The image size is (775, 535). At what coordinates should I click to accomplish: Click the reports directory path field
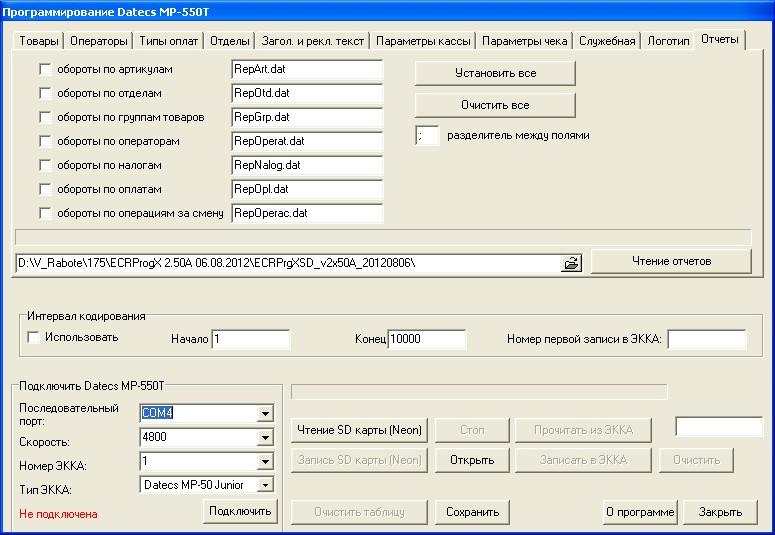tap(288, 263)
